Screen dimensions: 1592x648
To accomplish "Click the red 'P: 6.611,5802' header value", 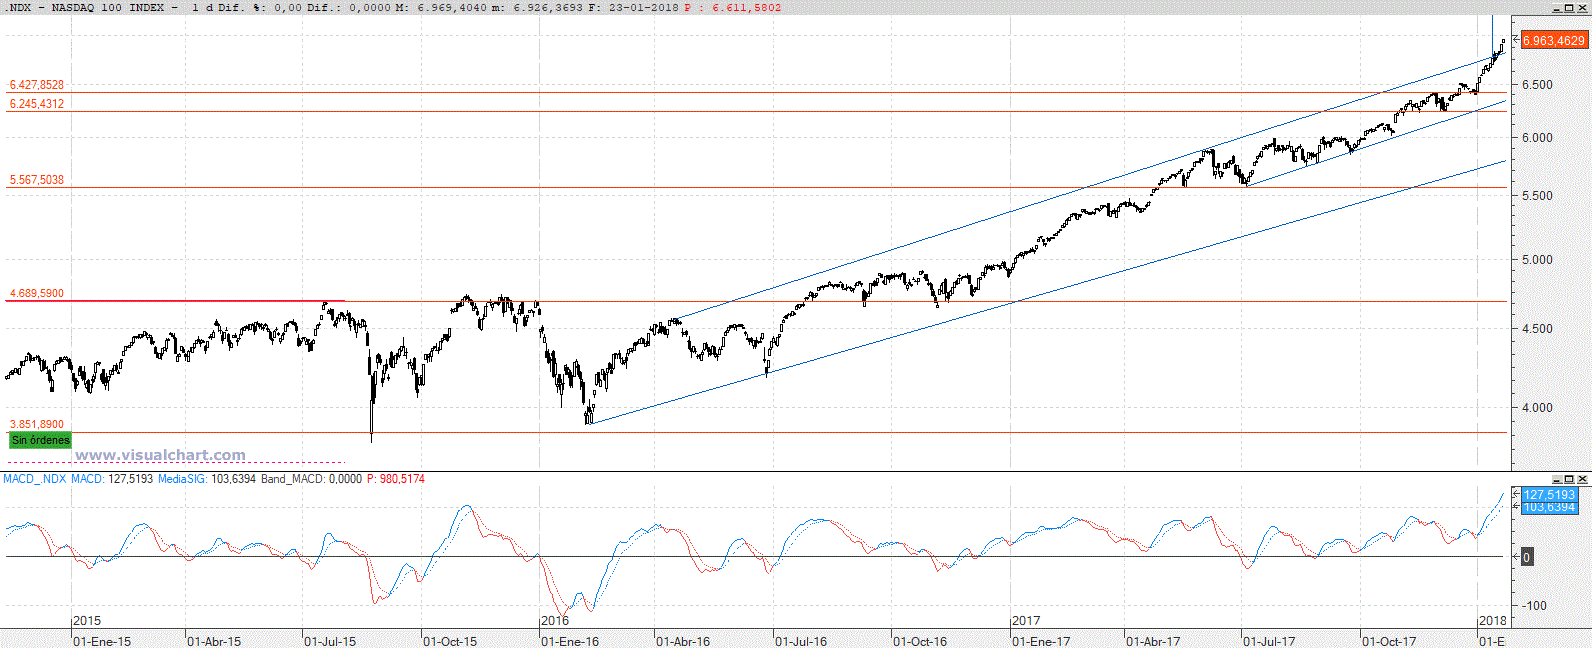I will click(x=733, y=7).
